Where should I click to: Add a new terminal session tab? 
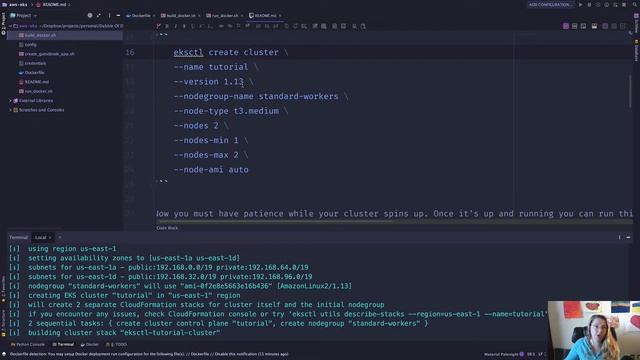[60, 238]
